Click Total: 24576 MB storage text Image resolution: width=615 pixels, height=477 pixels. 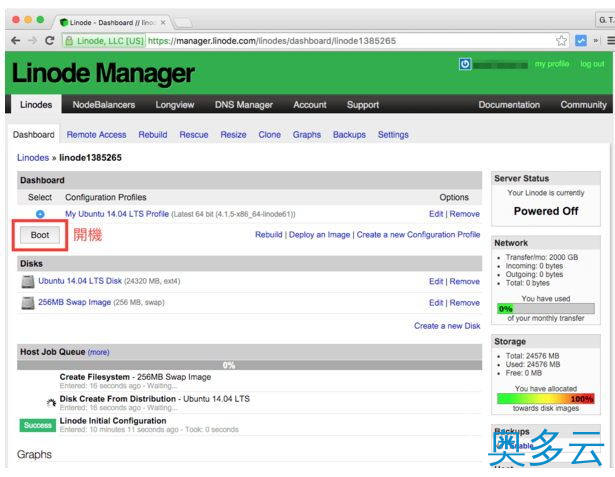point(532,356)
